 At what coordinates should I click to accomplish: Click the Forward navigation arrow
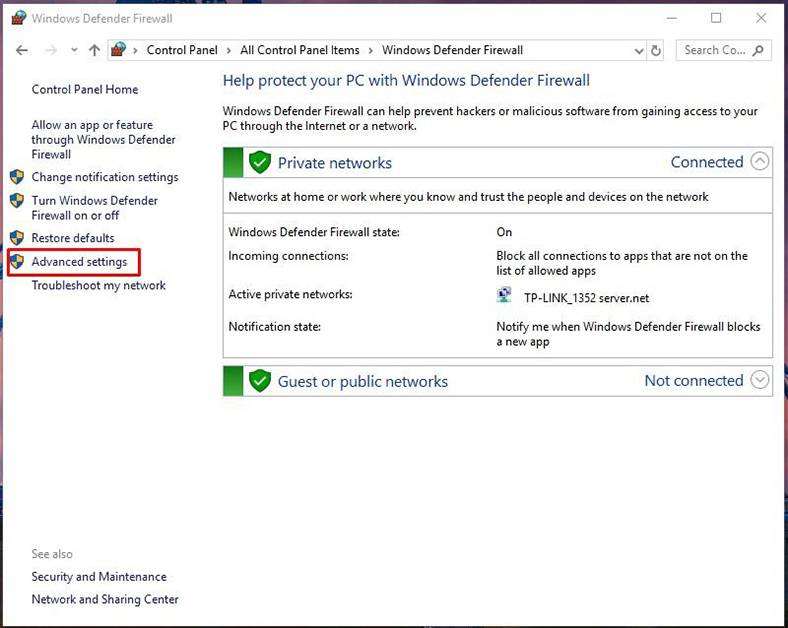click(51, 50)
